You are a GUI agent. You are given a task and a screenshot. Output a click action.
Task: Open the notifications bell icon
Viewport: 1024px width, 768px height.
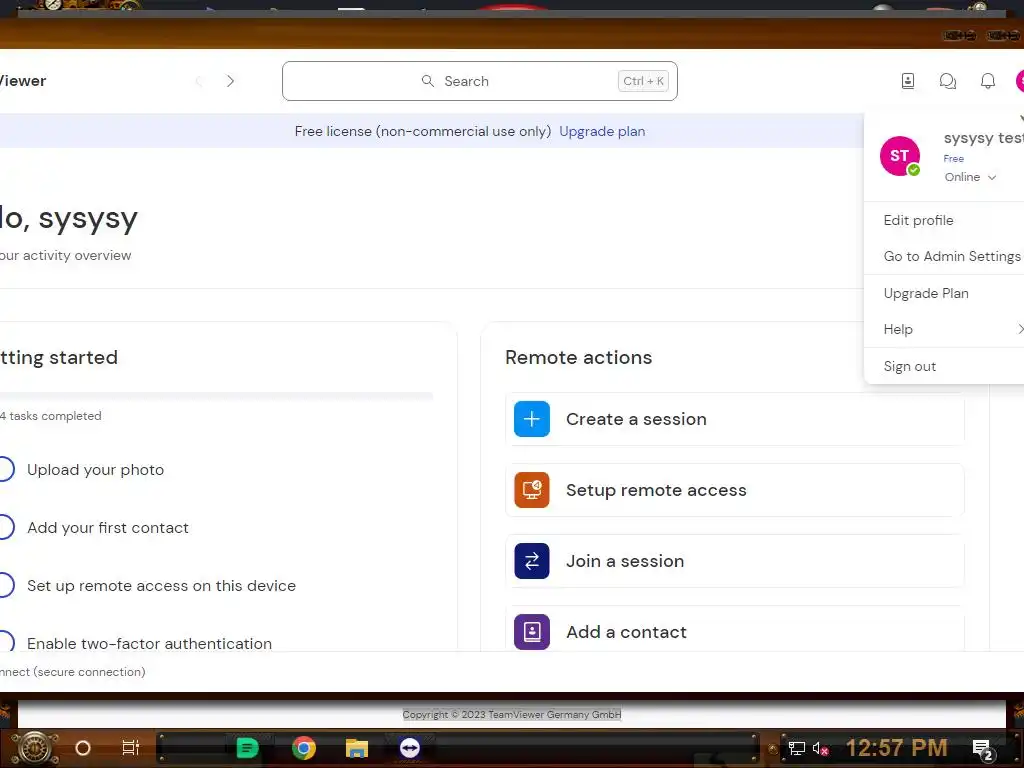click(x=988, y=81)
